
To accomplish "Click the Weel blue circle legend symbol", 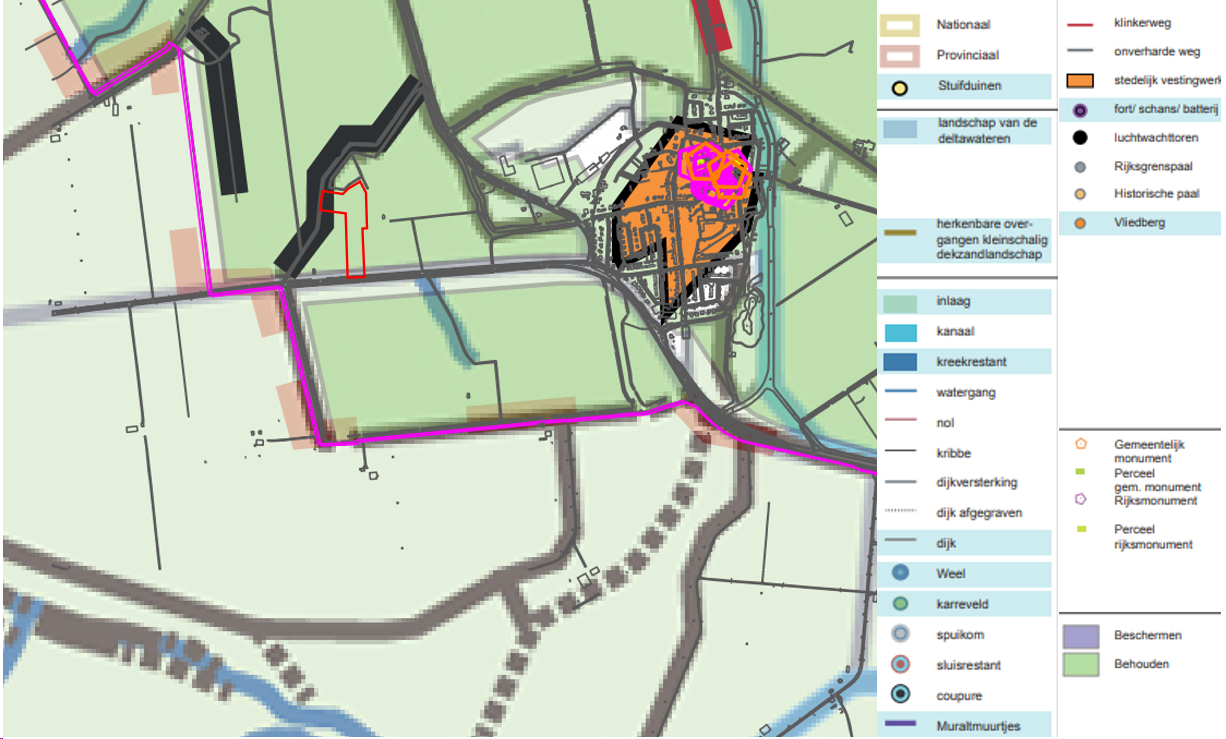I will coord(900,573).
